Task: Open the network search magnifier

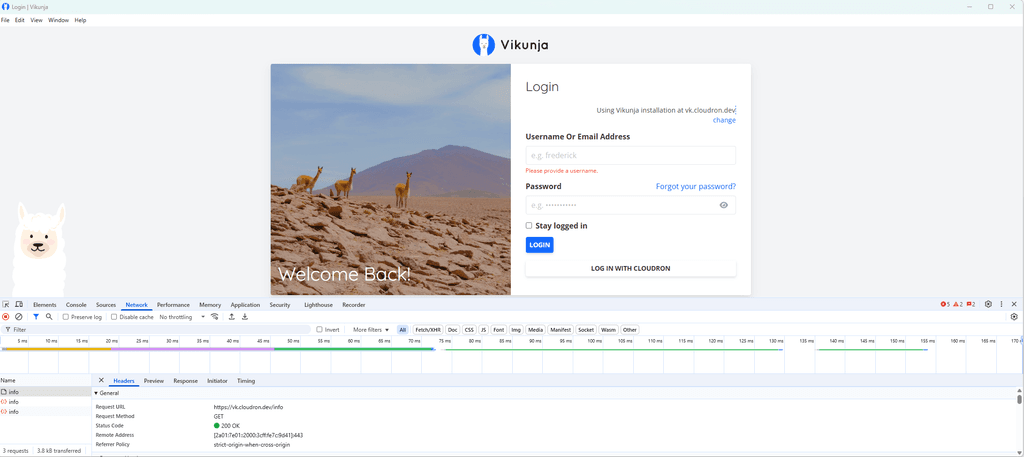Action: click(x=49, y=317)
